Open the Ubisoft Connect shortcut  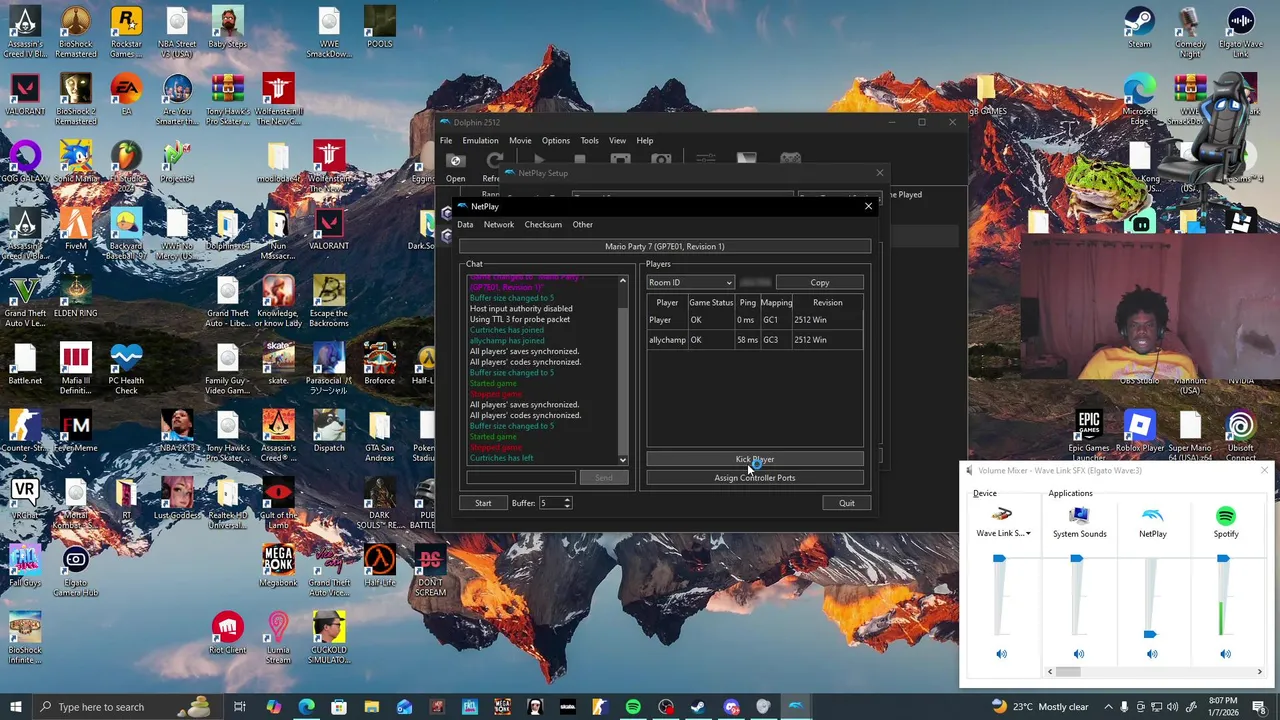pyautogui.click(x=1240, y=436)
